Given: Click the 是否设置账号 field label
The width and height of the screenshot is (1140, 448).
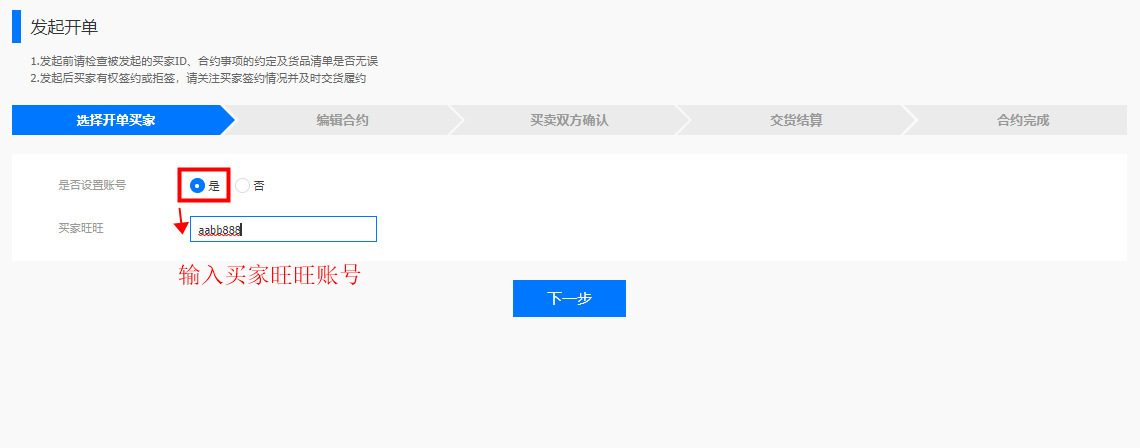Looking at the screenshot, I should click(x=92, y=185).
